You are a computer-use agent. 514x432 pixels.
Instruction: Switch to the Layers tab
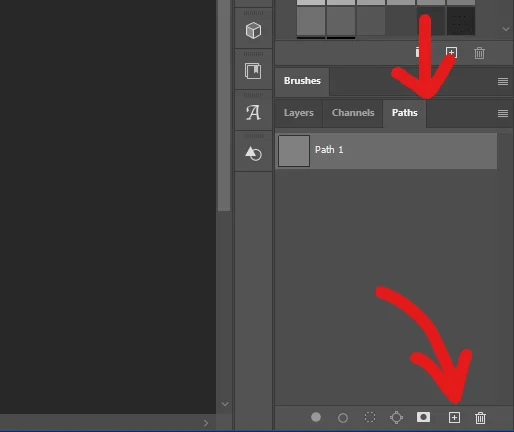pos(299,113)
